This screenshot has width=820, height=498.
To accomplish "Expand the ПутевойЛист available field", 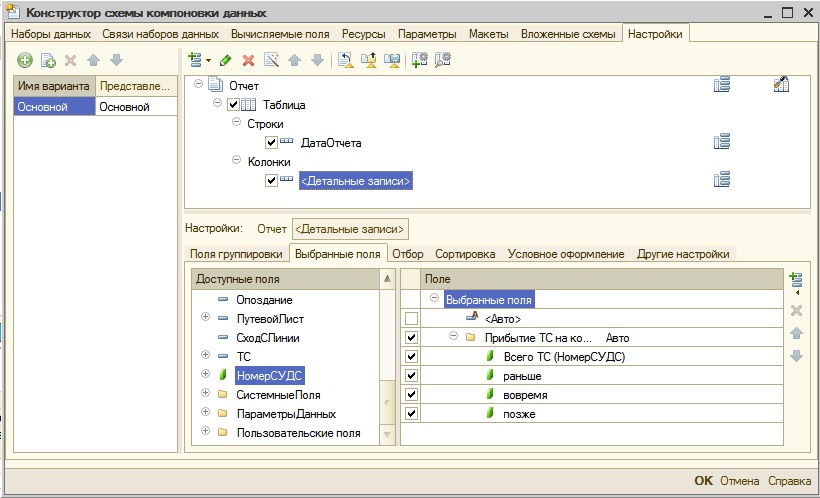I will (x=206, y=317).
